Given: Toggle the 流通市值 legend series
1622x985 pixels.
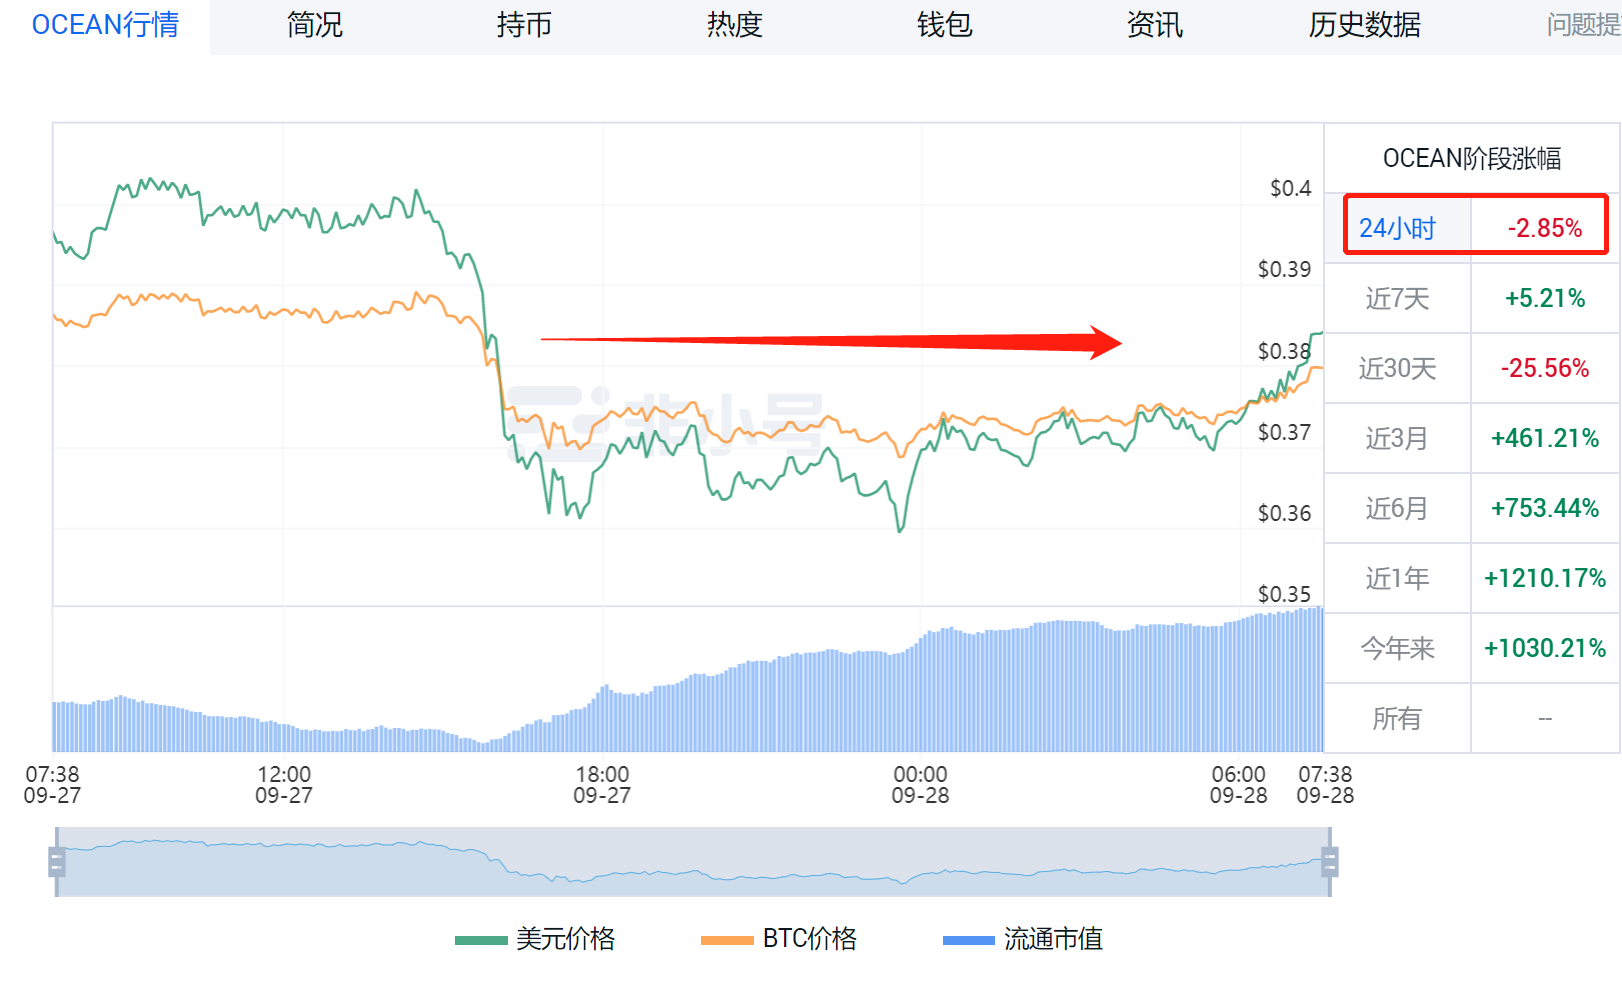Looking at the screenshot, I should pos(1023,939).
